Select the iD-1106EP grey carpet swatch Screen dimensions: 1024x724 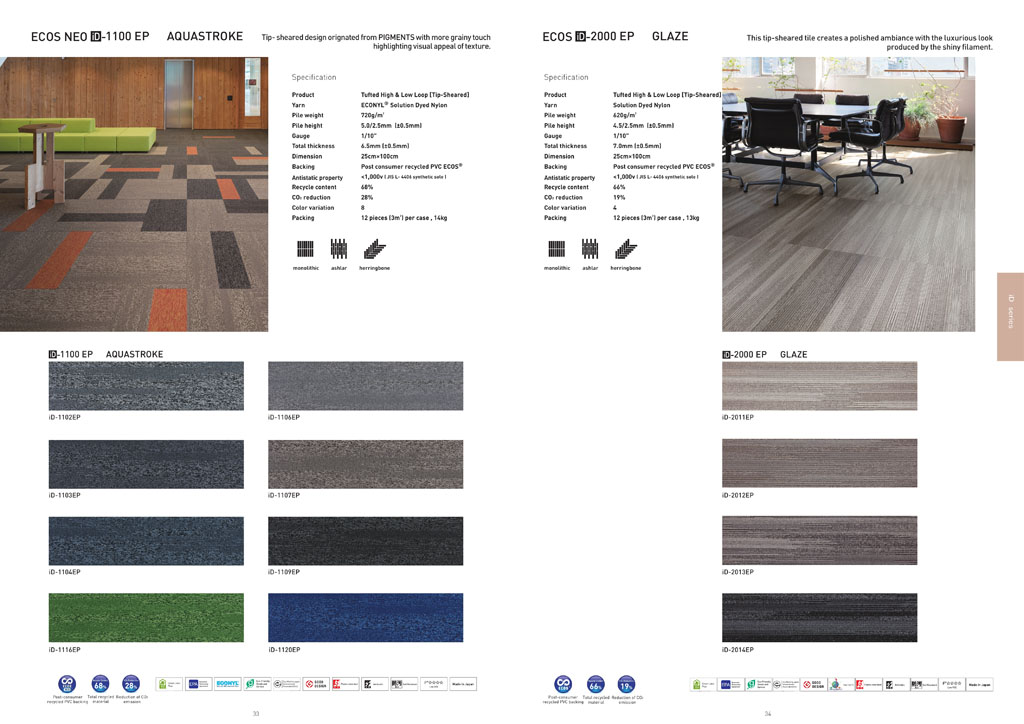pyautogui.click(x=366, y=386)
